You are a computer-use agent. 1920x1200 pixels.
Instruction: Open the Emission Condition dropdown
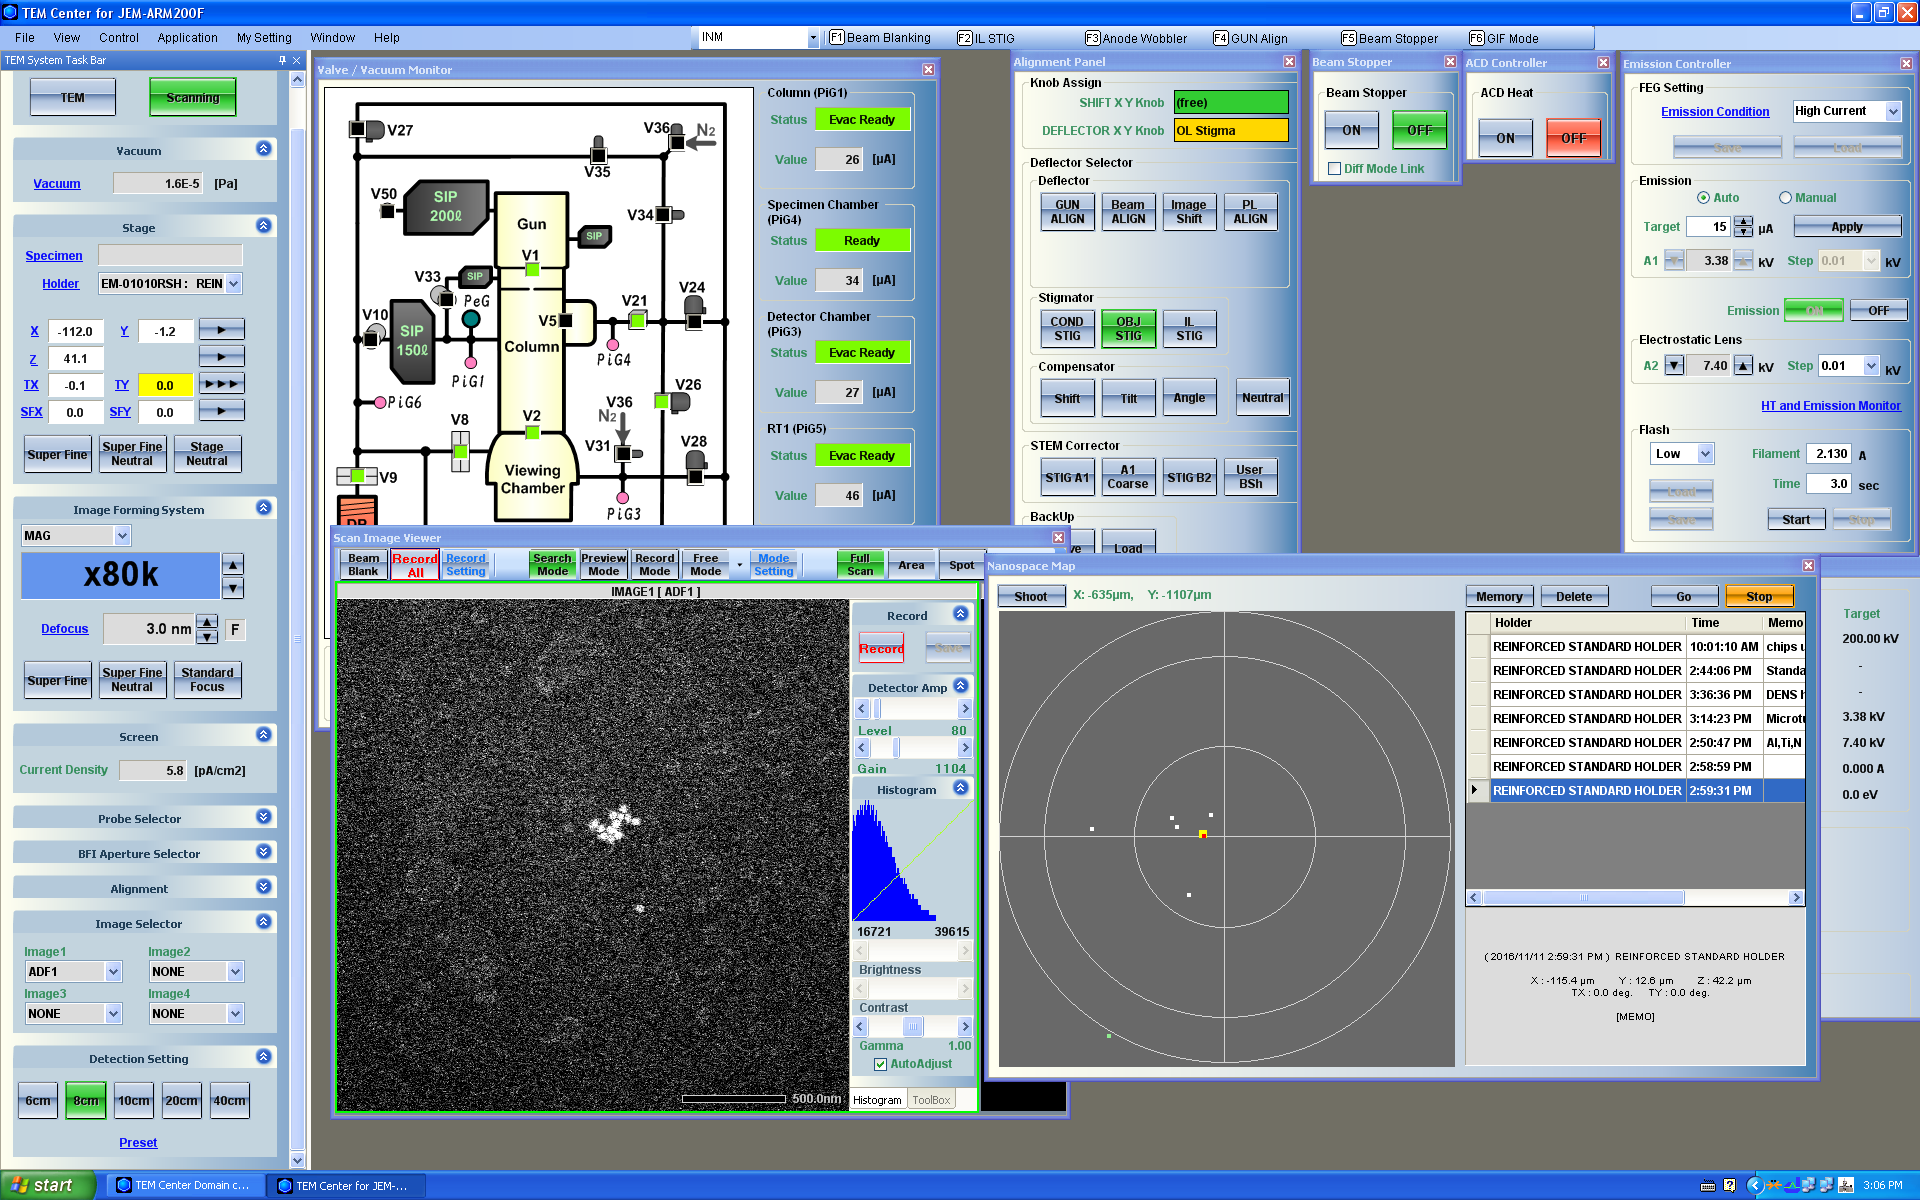click(1892, 112)
